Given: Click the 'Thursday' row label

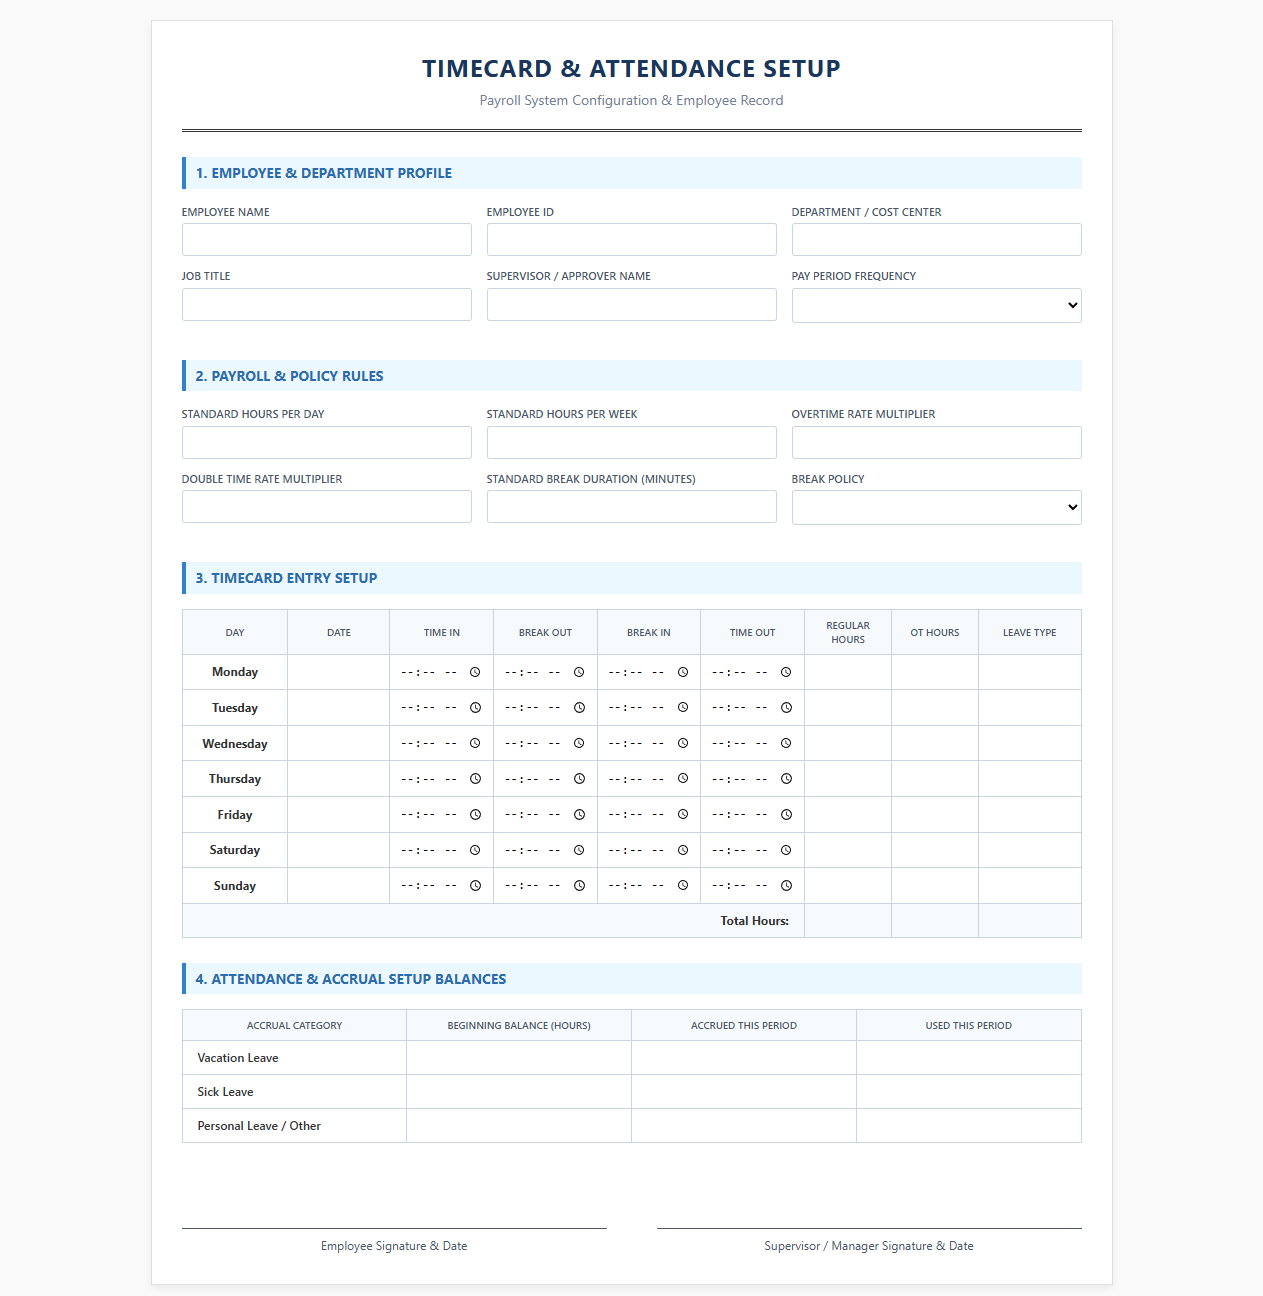Looking at the screenshot, I should point(235,779).
